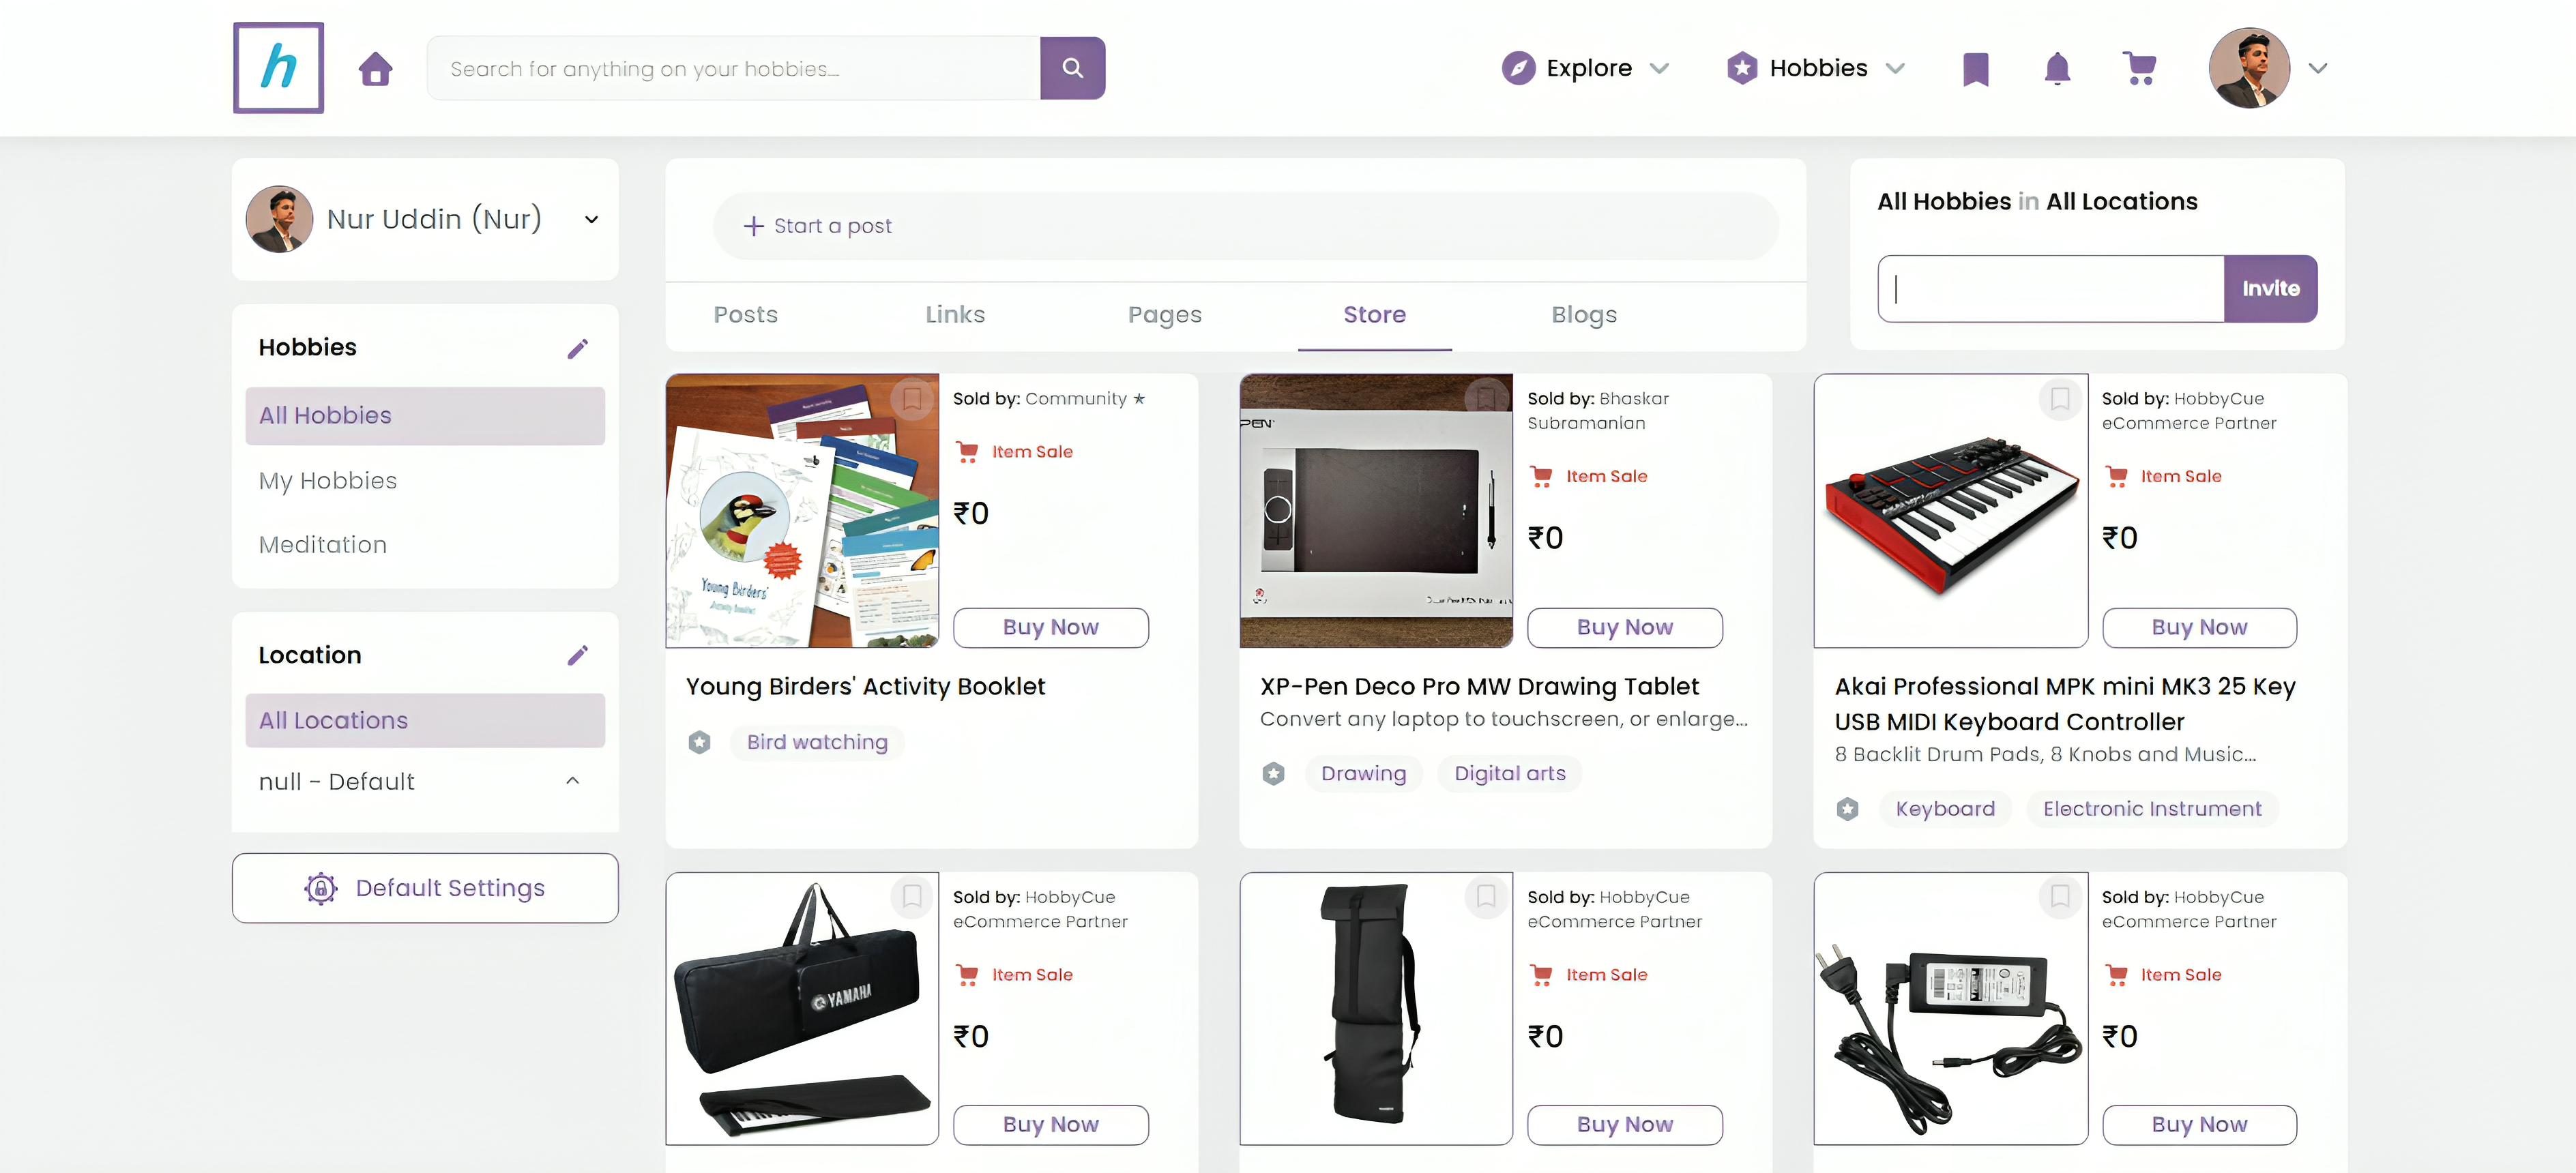Click the Start a post box
Viewport: 2576px width, 1173px height.
pos(1245,226)
